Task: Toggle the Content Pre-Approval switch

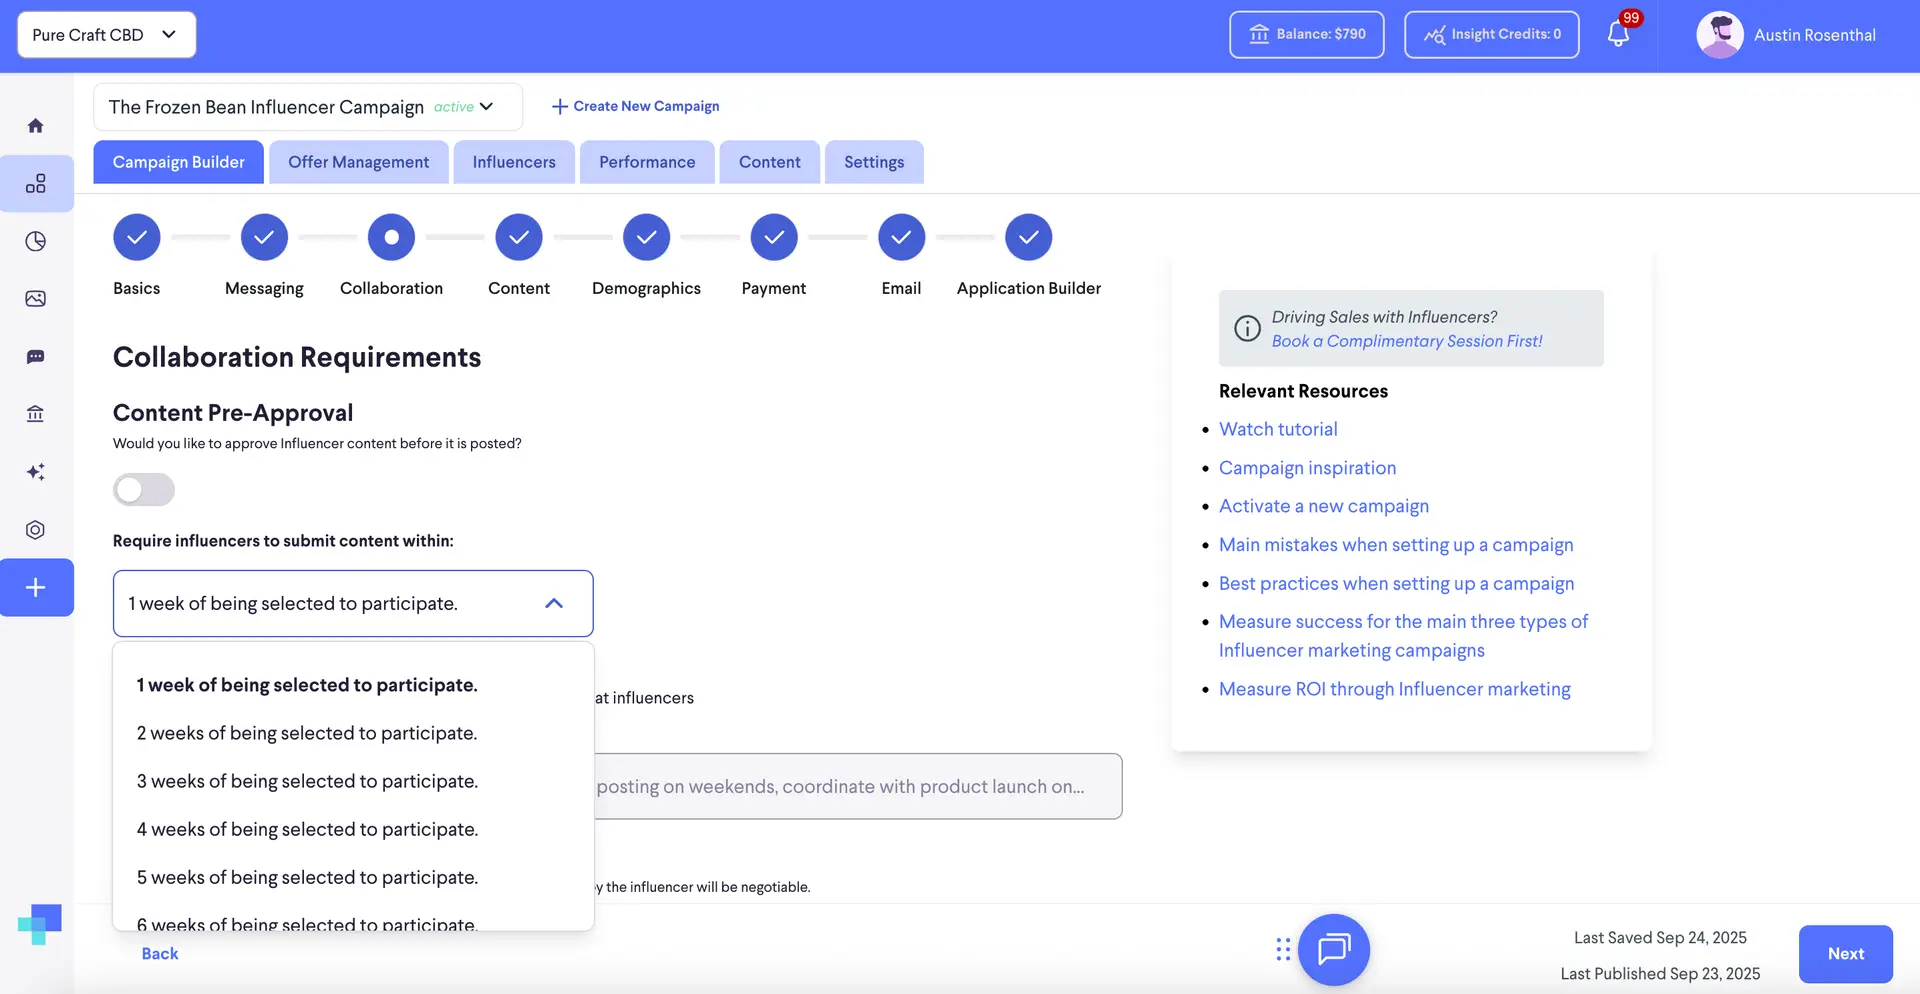Action: point(144,490)
